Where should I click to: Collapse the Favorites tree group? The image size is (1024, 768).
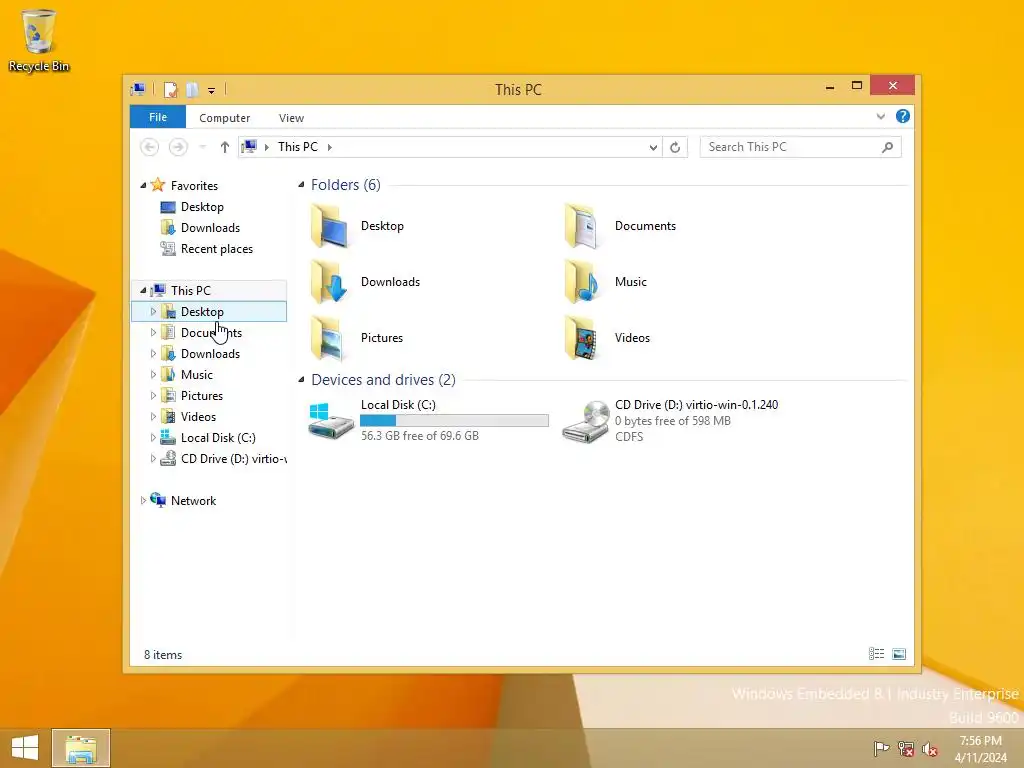[143, 185]
